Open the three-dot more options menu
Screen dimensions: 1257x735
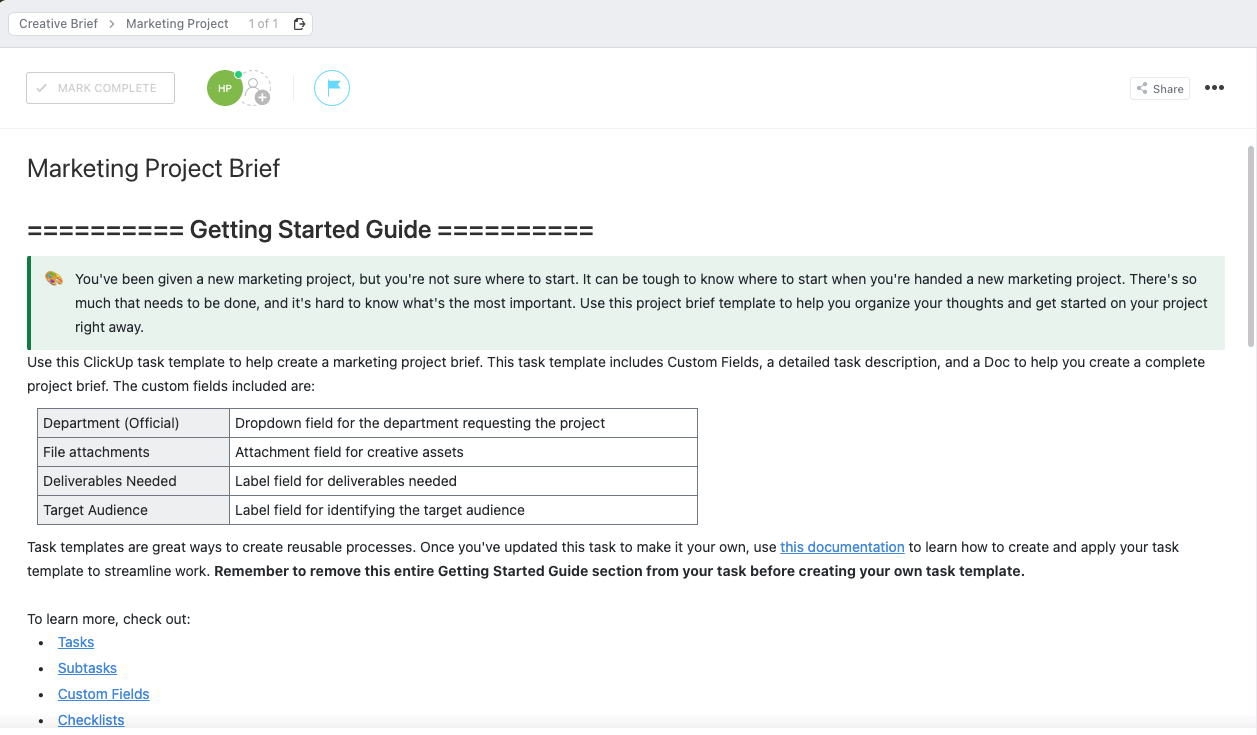coord(1214,88)
